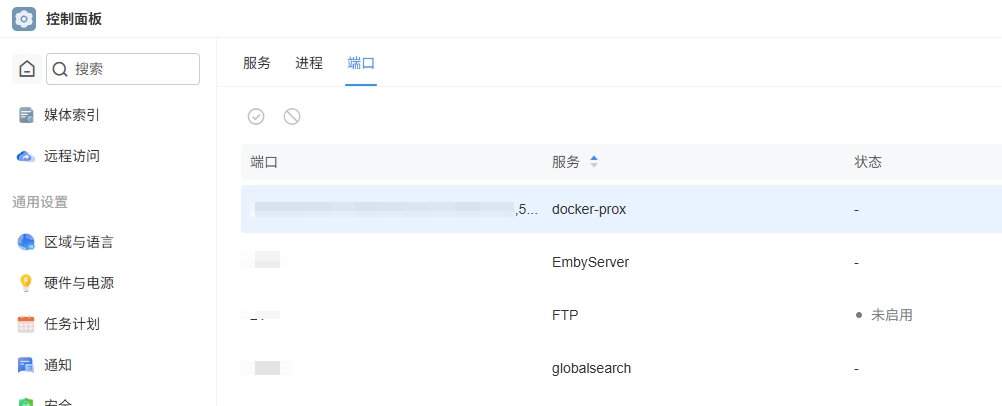
Task: Click the disable prohibition circle icon
Action: click(292, 116)
